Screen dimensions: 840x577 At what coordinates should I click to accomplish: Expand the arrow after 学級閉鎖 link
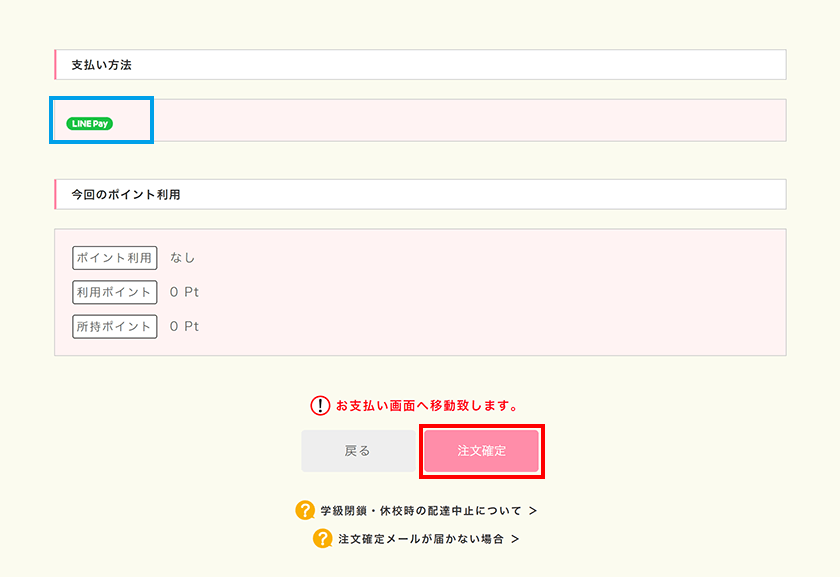click(x=532, y=511)
